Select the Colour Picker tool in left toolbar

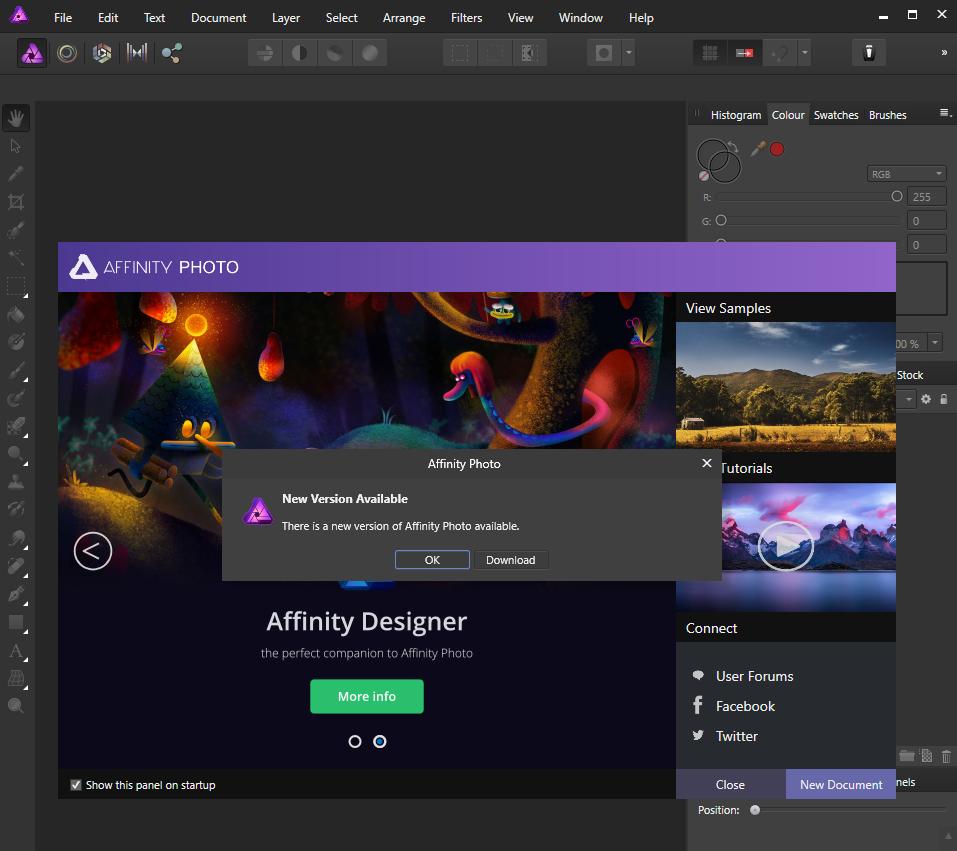[16, 174]
